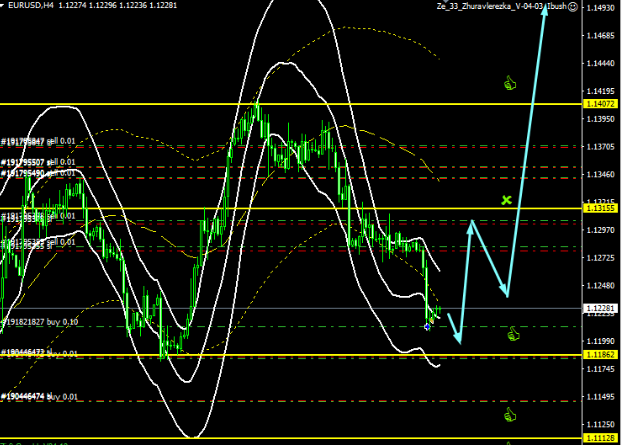Click the thumbs-up icon near the 1.11400 level
This screenshot has height=446, width=622.
click(x=510, y=413)
